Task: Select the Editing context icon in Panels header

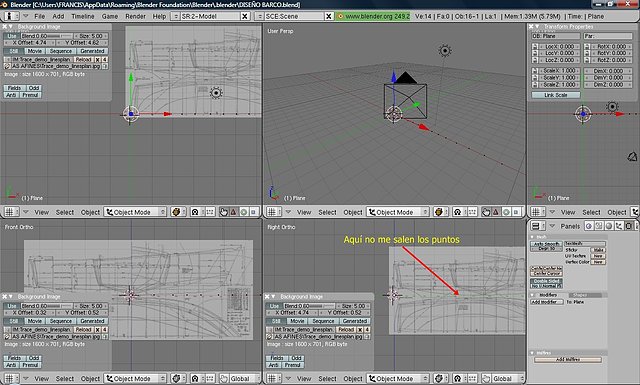Action: [x=629, y=226]
